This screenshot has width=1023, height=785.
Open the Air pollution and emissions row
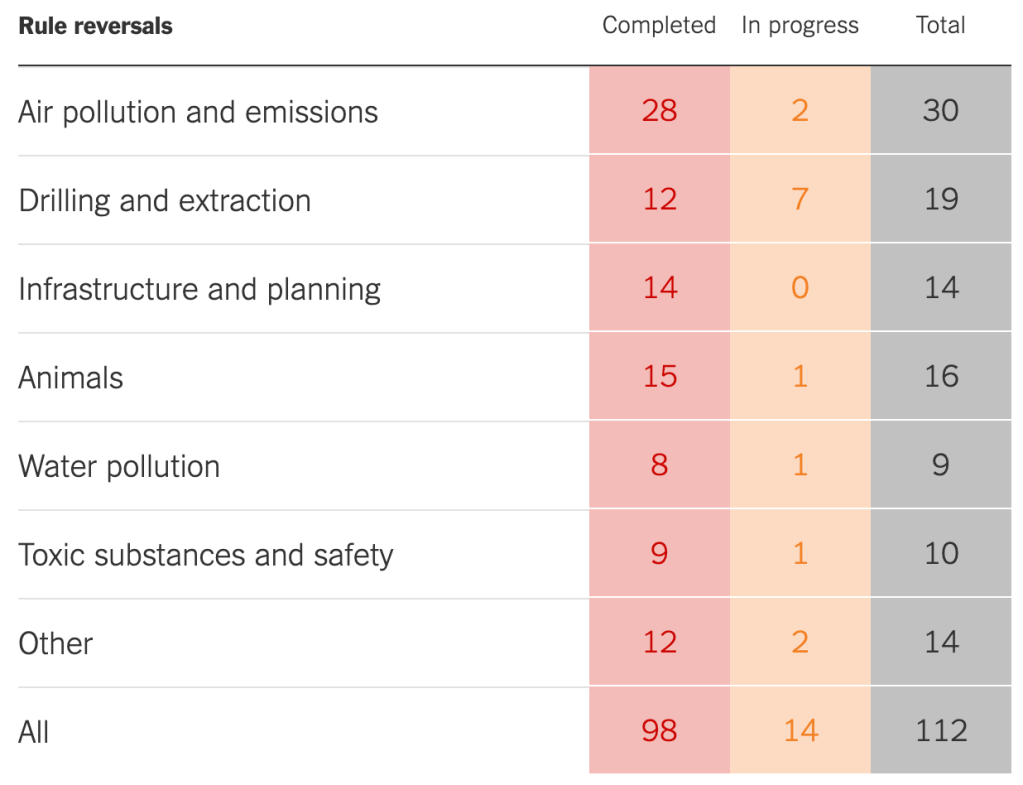198,112
